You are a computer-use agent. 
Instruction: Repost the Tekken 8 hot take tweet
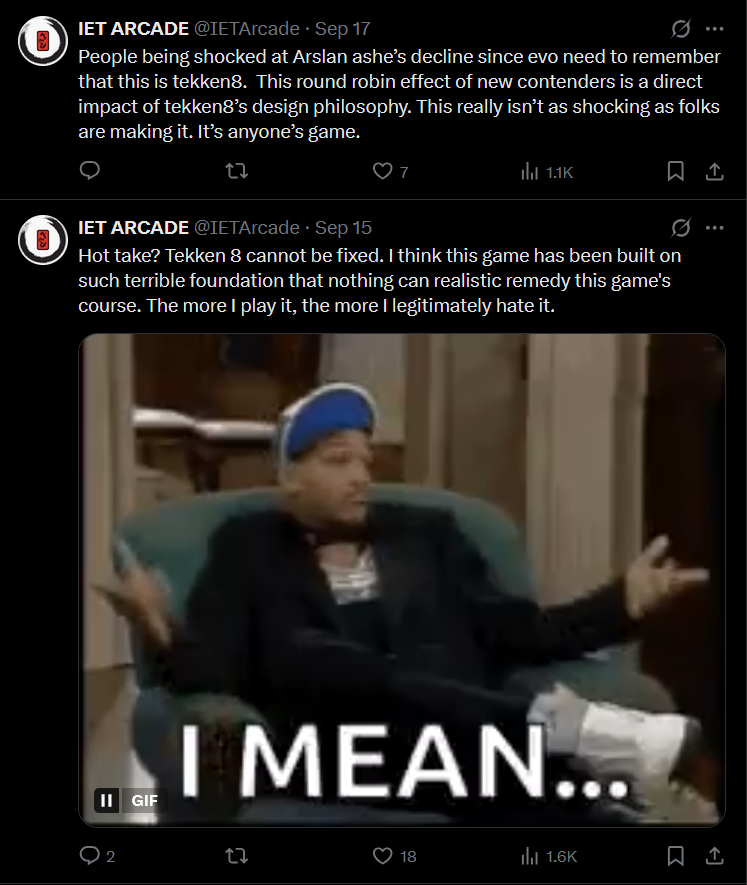pos(237,856)
